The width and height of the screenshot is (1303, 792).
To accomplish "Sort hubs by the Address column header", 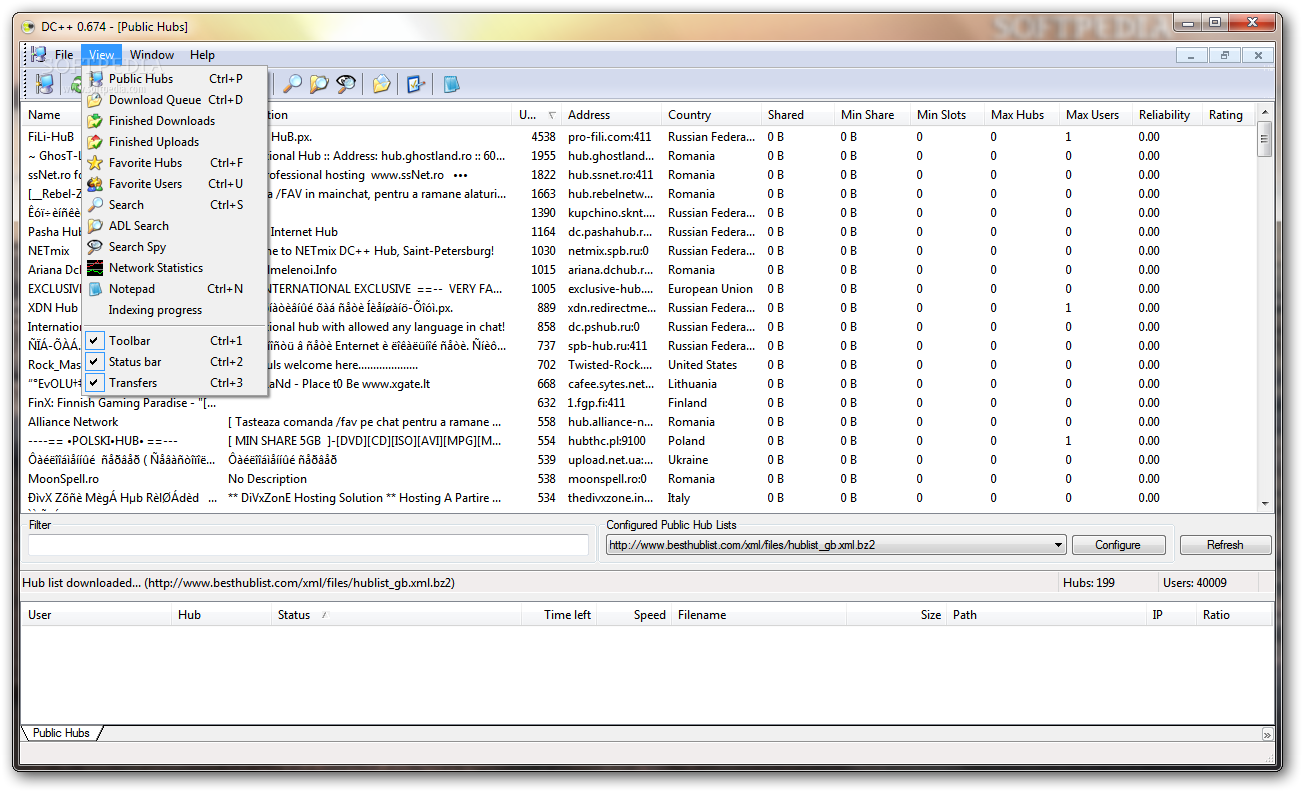I will pos(611,115).
